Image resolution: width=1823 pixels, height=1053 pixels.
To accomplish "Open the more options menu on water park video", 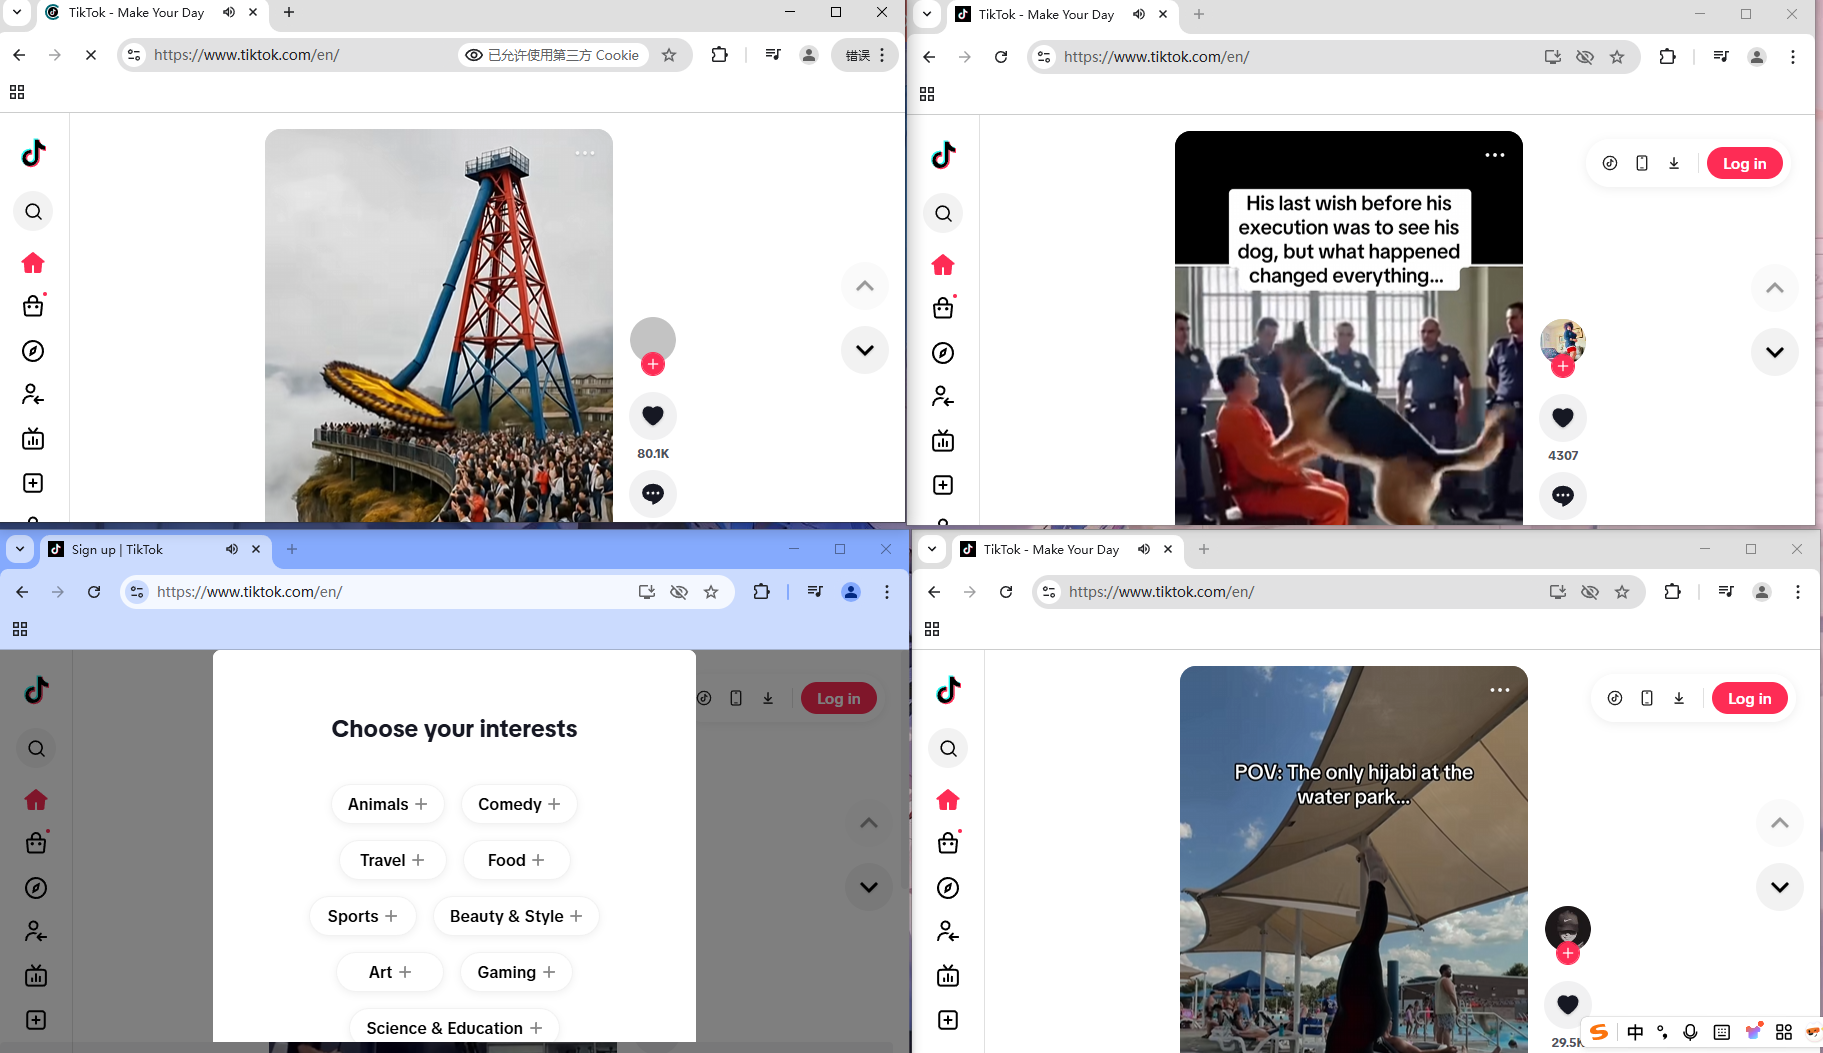I will click(x=1499, y=690).
